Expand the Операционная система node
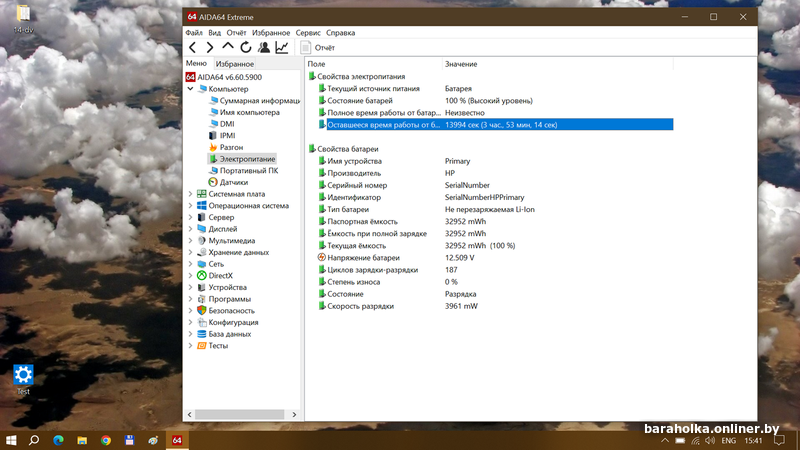 tap(190, 206)
